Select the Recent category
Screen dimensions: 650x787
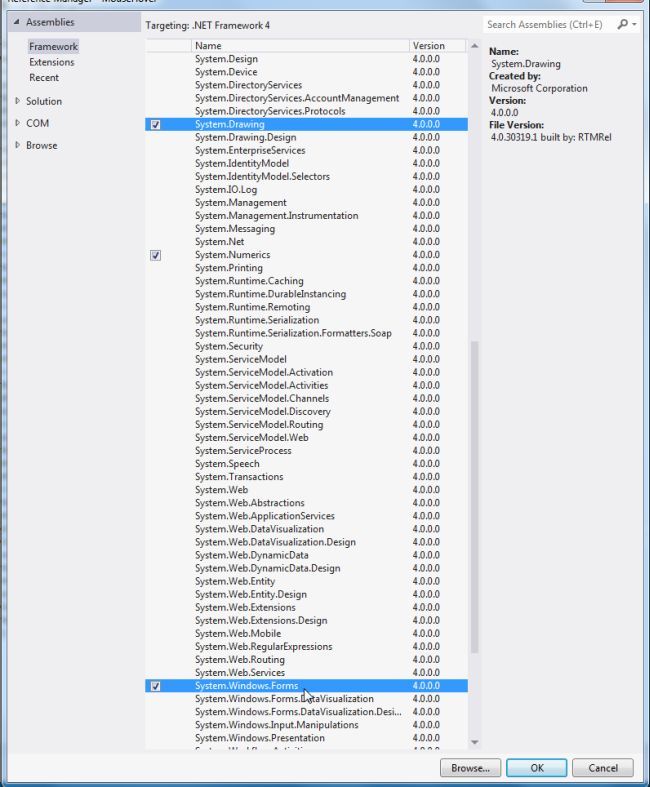coord(44,78)
